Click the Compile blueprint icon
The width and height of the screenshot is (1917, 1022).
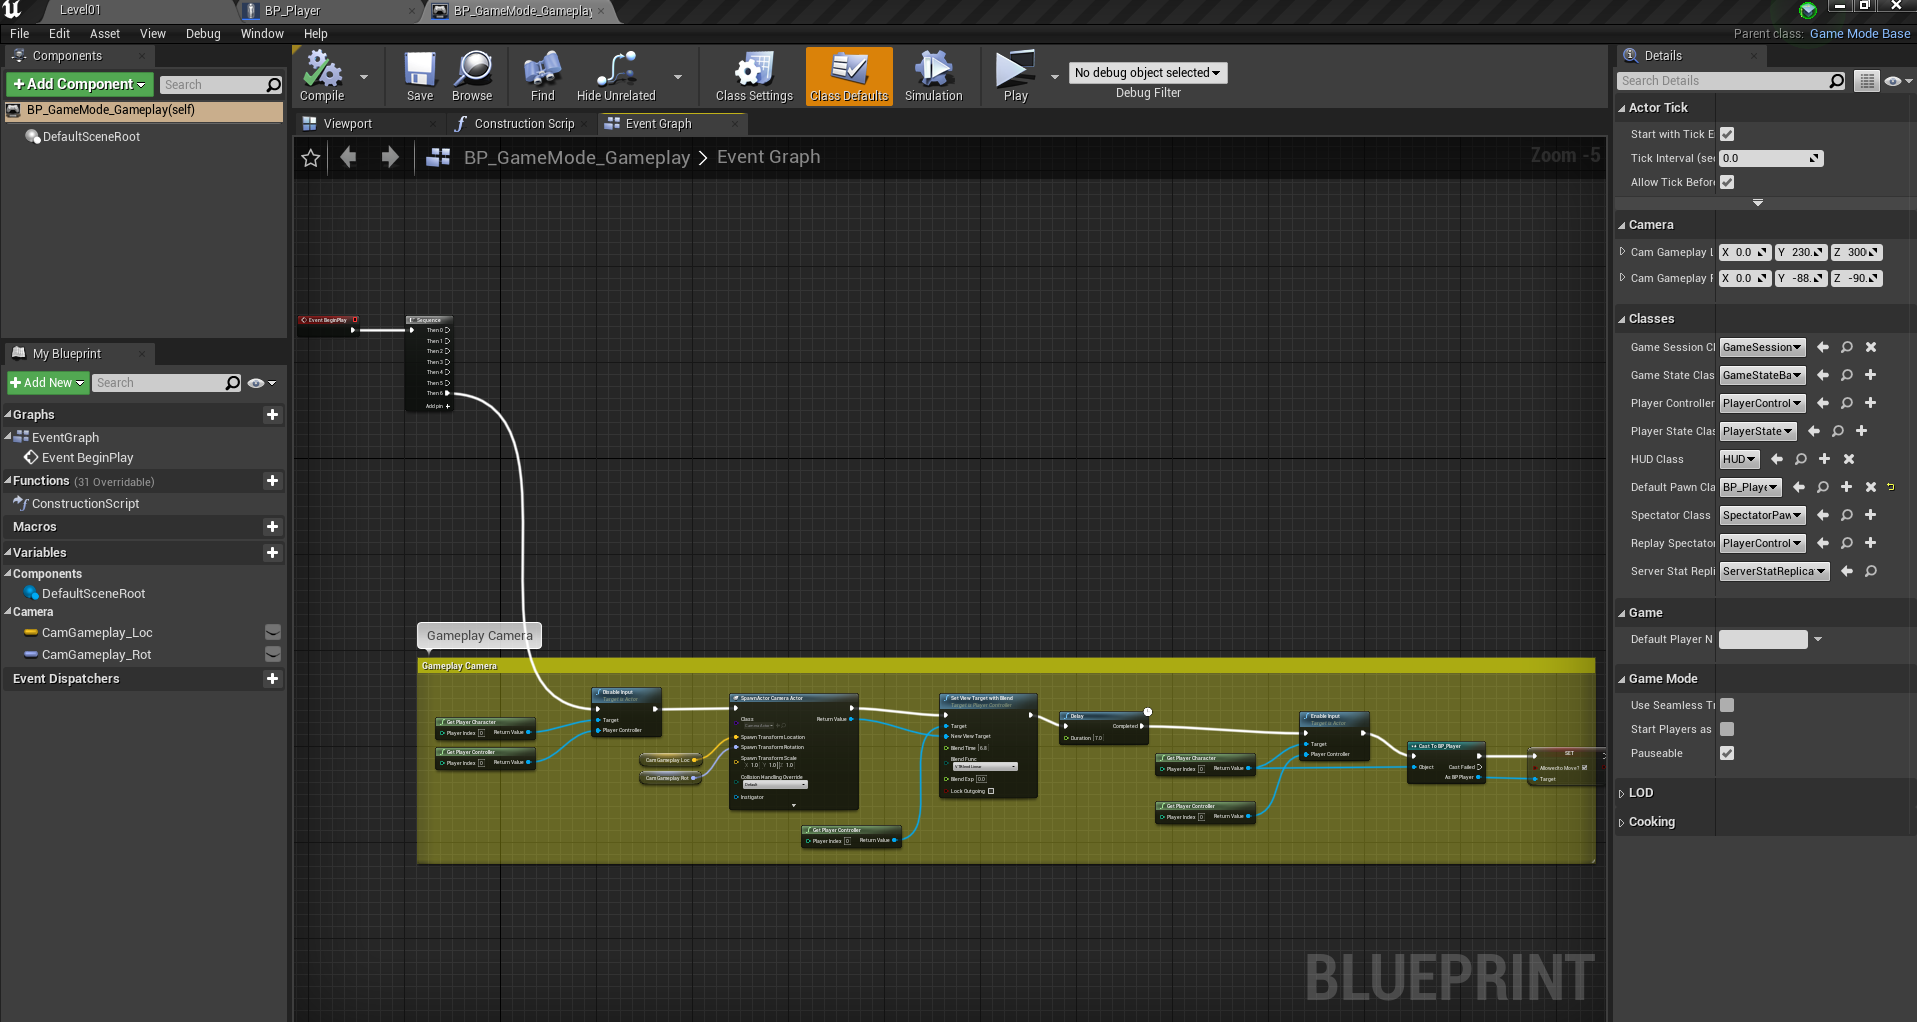322,76
